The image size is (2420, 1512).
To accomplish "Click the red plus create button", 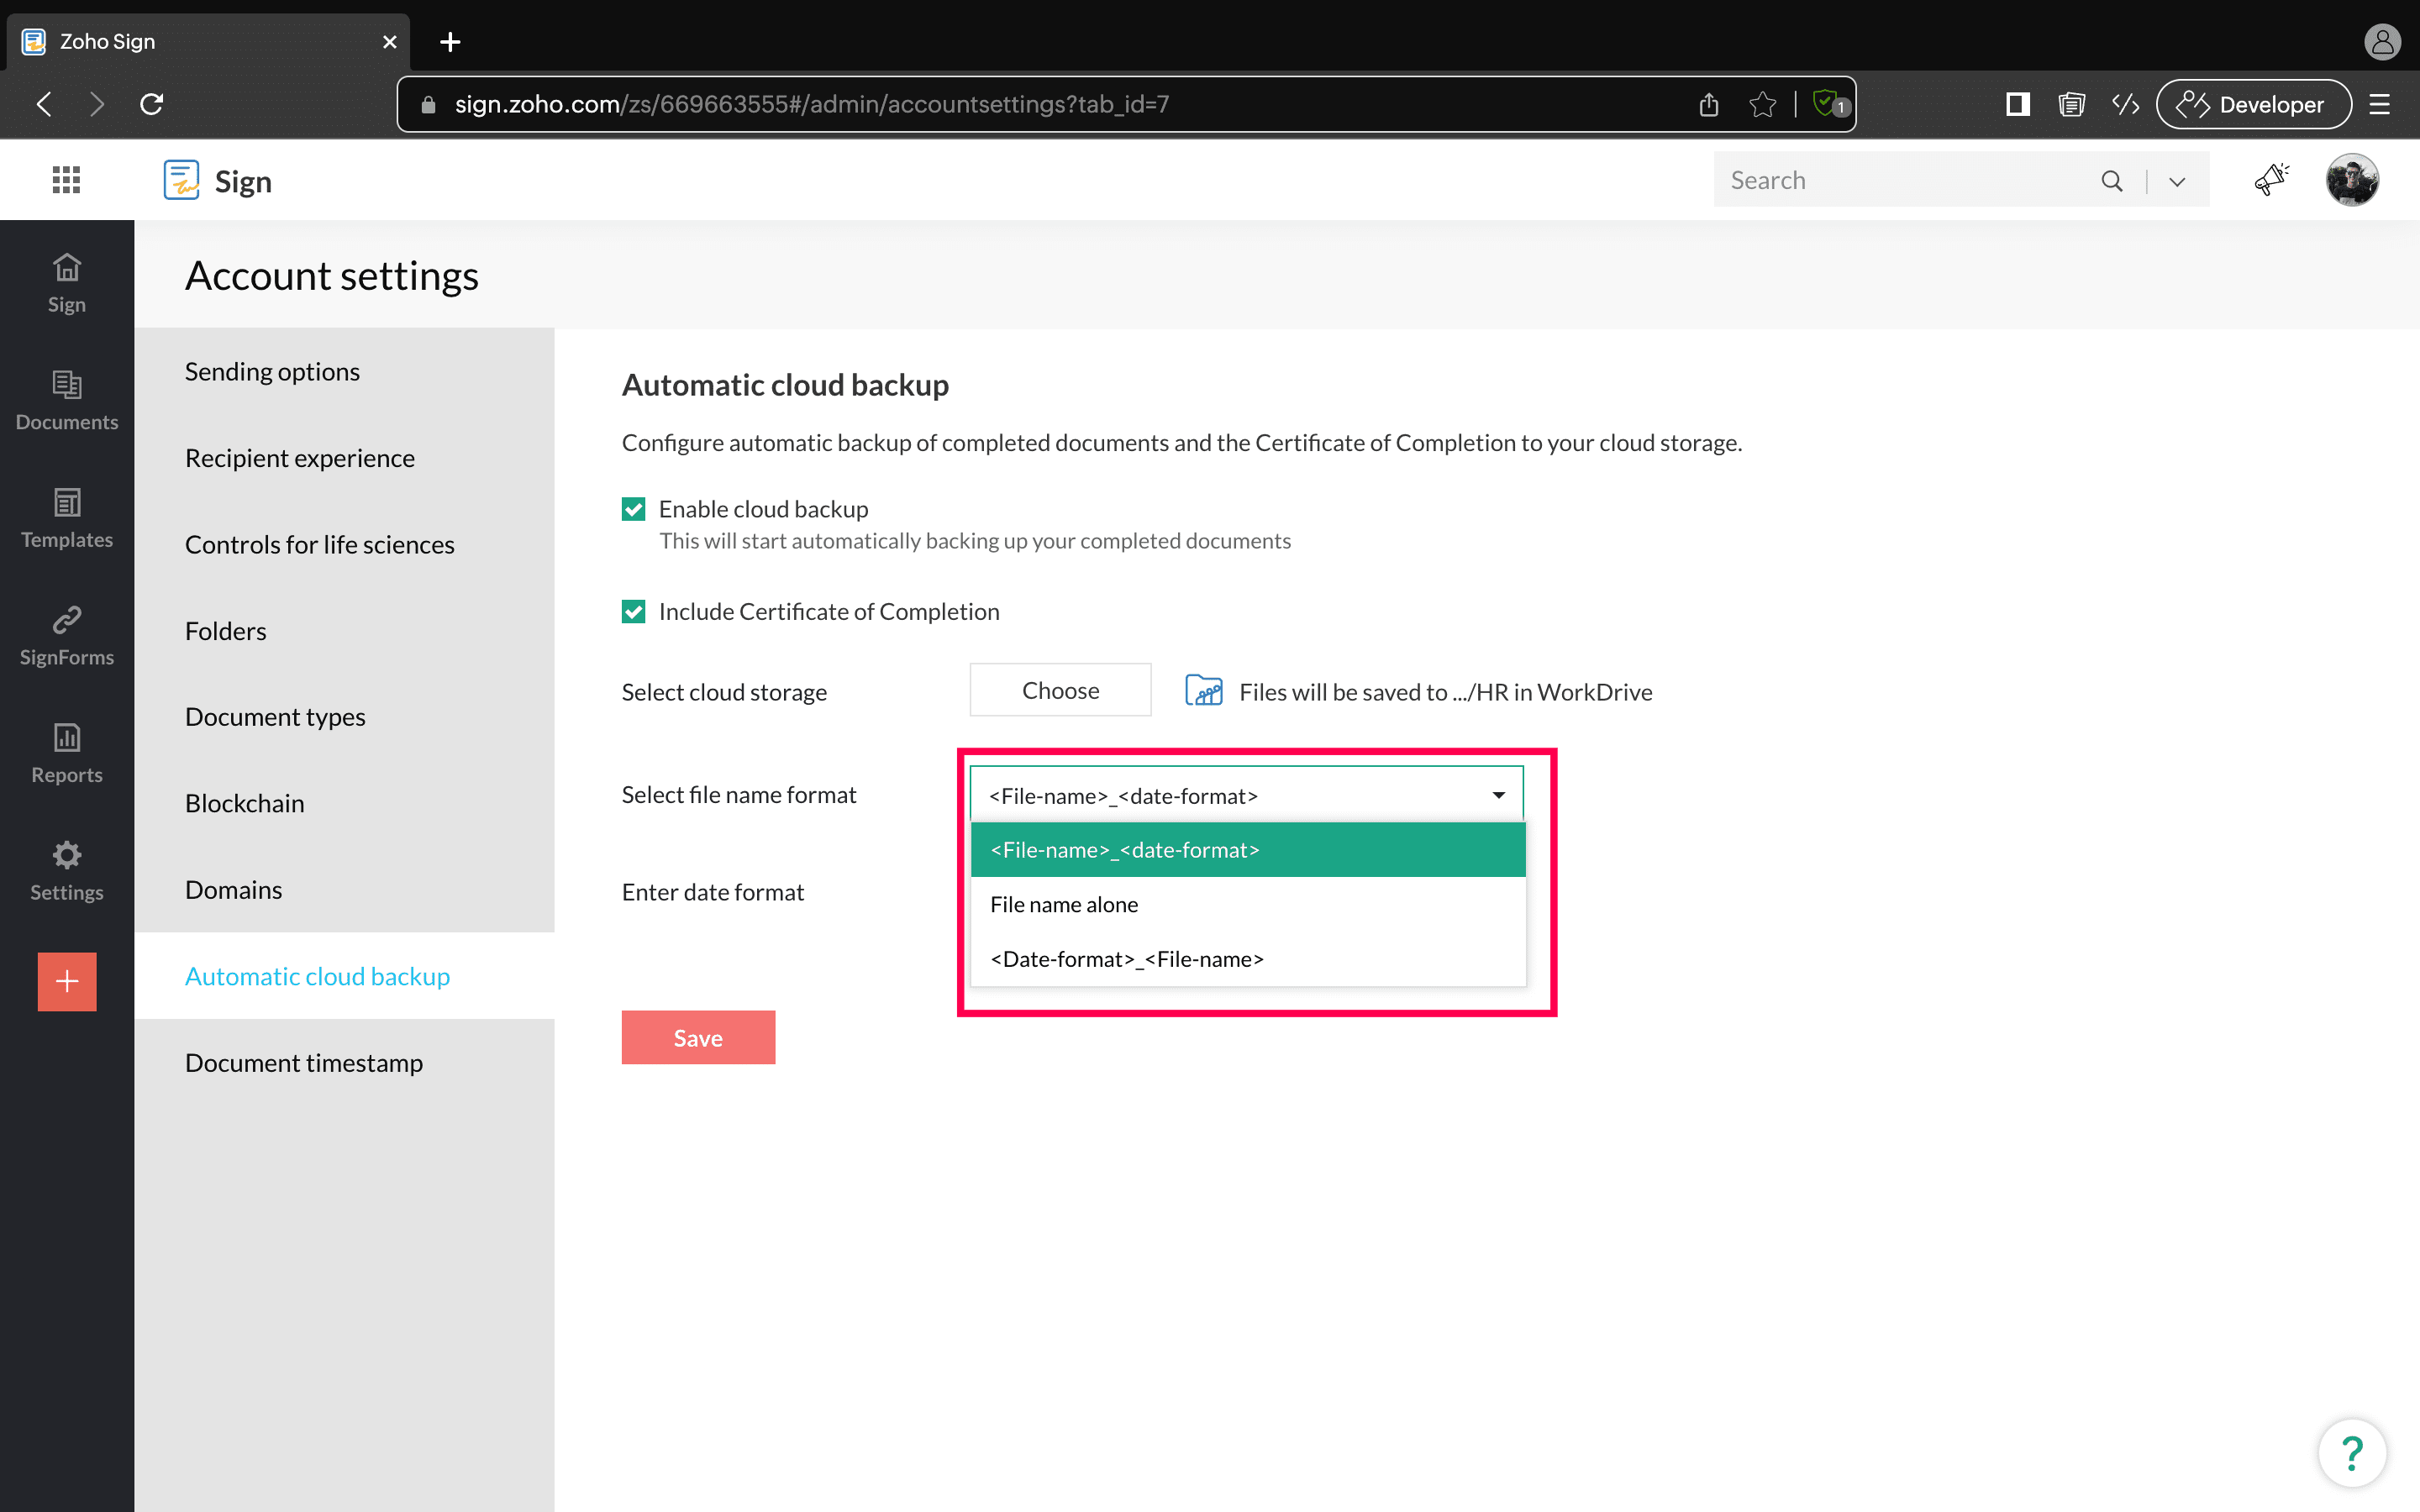I will tap(67, 981).
